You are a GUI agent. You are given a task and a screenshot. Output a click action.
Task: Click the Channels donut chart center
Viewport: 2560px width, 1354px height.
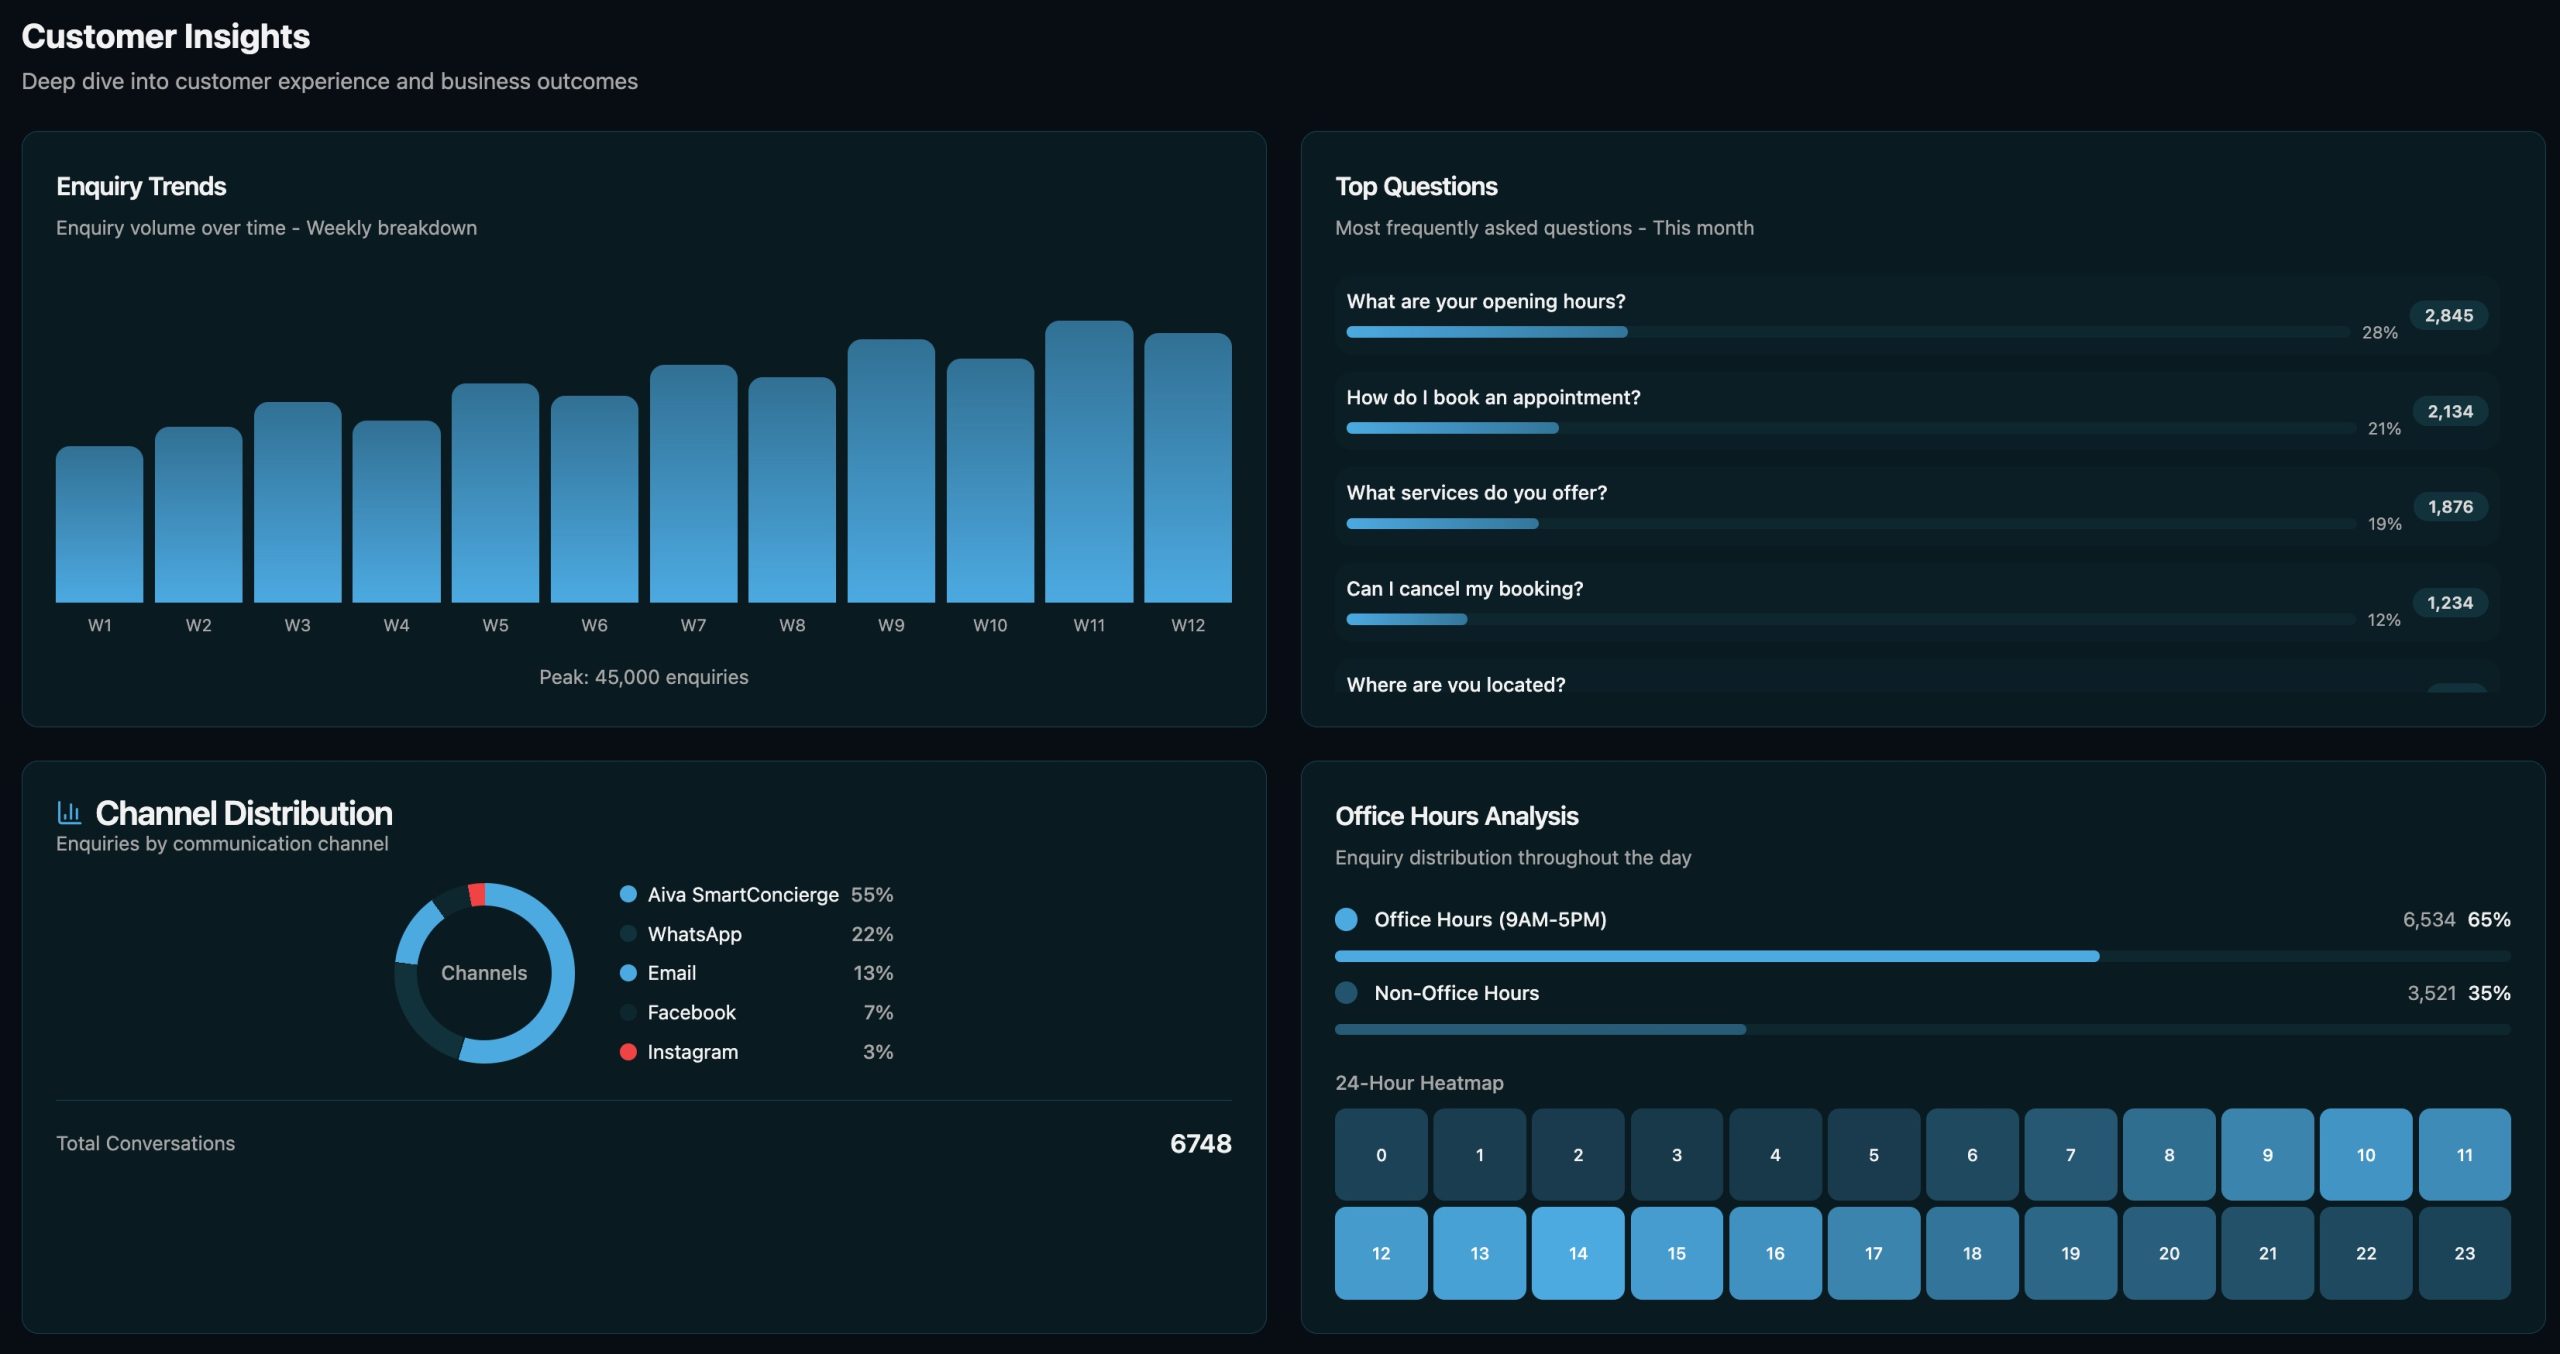click(x=484, y=973)
